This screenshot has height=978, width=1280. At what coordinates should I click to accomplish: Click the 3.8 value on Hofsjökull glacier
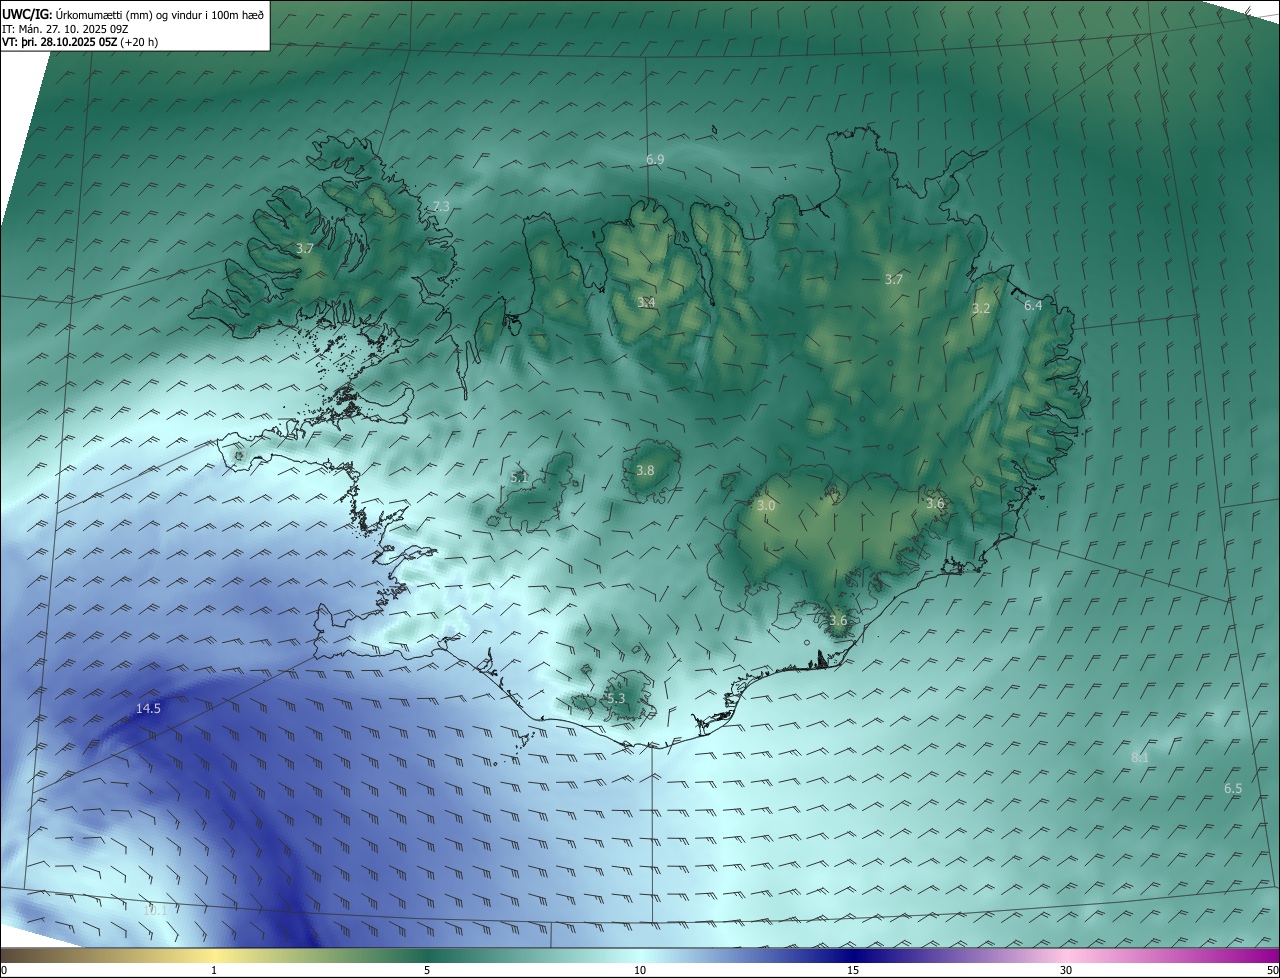(x=645, y=471)
